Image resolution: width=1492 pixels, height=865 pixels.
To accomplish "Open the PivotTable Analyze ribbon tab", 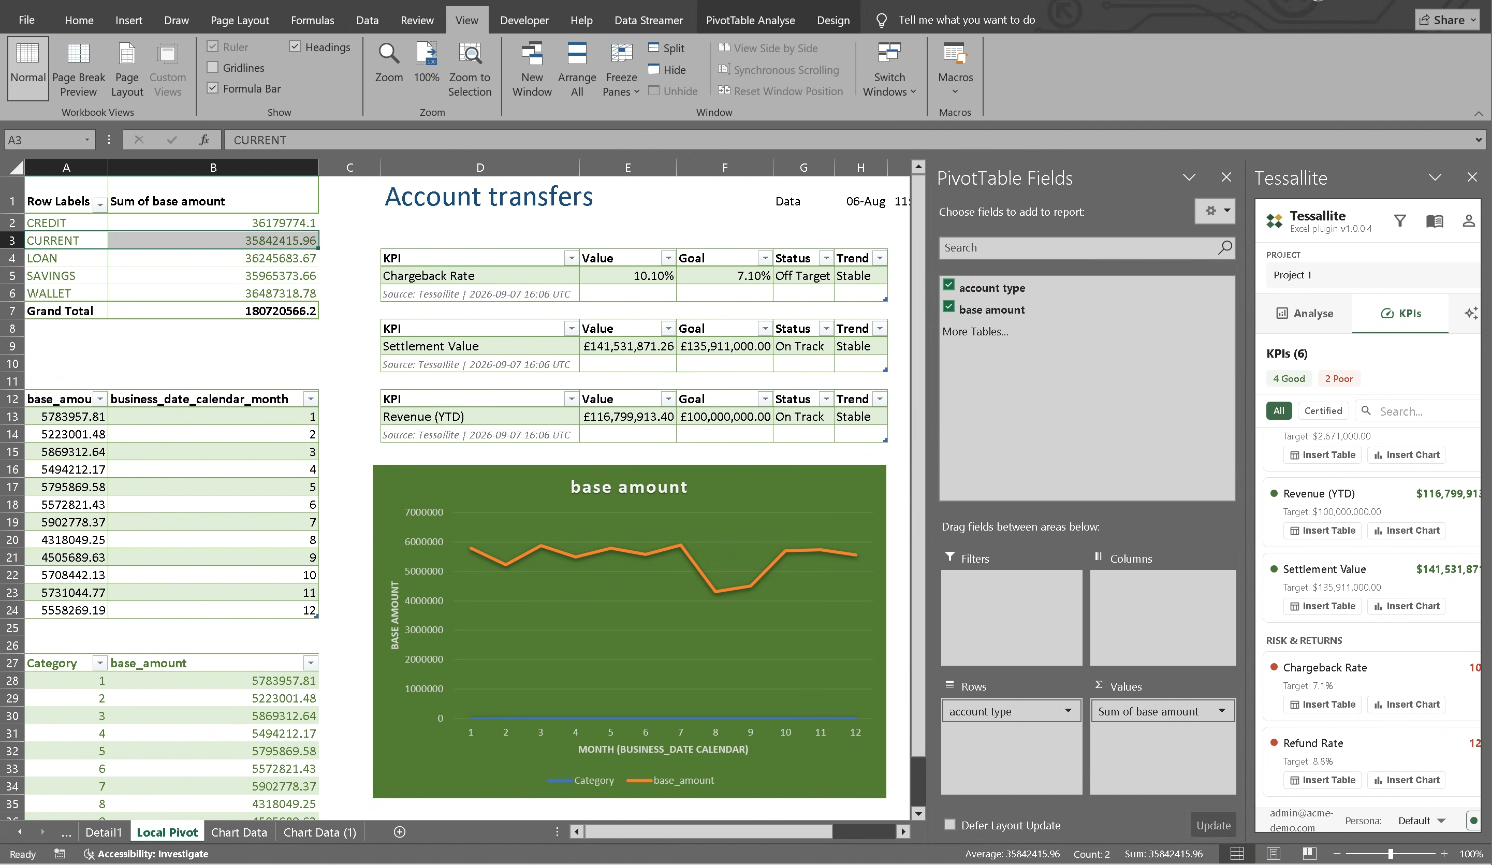I will pyautogui.click(x=750, y=20).
